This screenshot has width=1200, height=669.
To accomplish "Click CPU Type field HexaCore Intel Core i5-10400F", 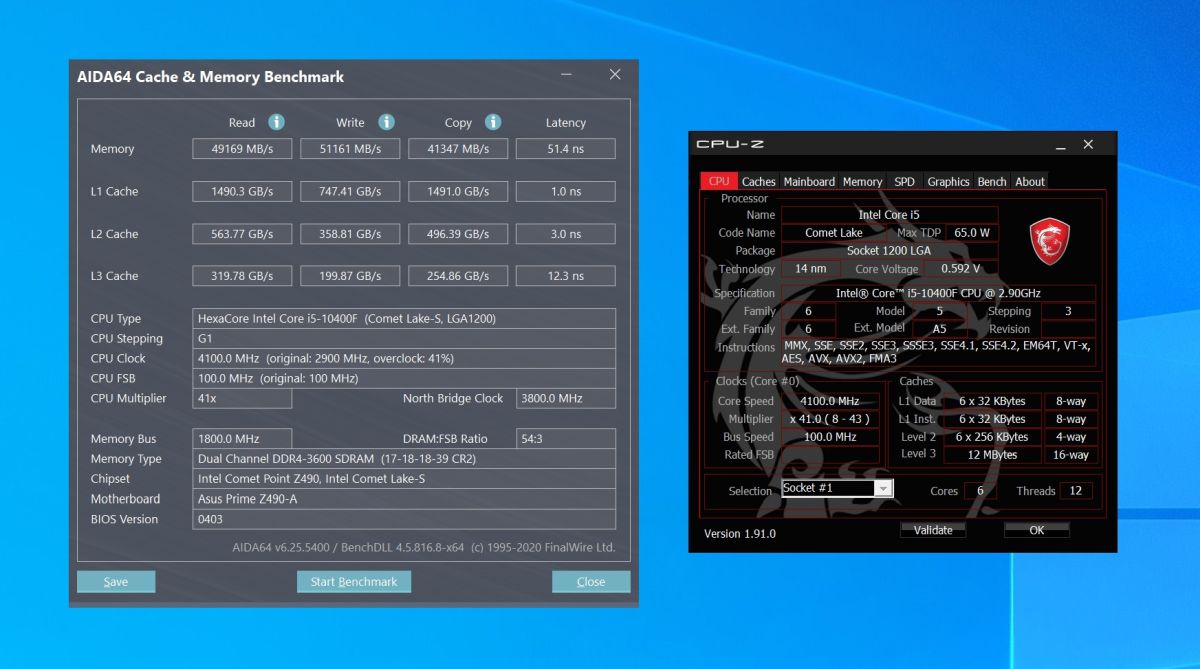I will [404, 319].
